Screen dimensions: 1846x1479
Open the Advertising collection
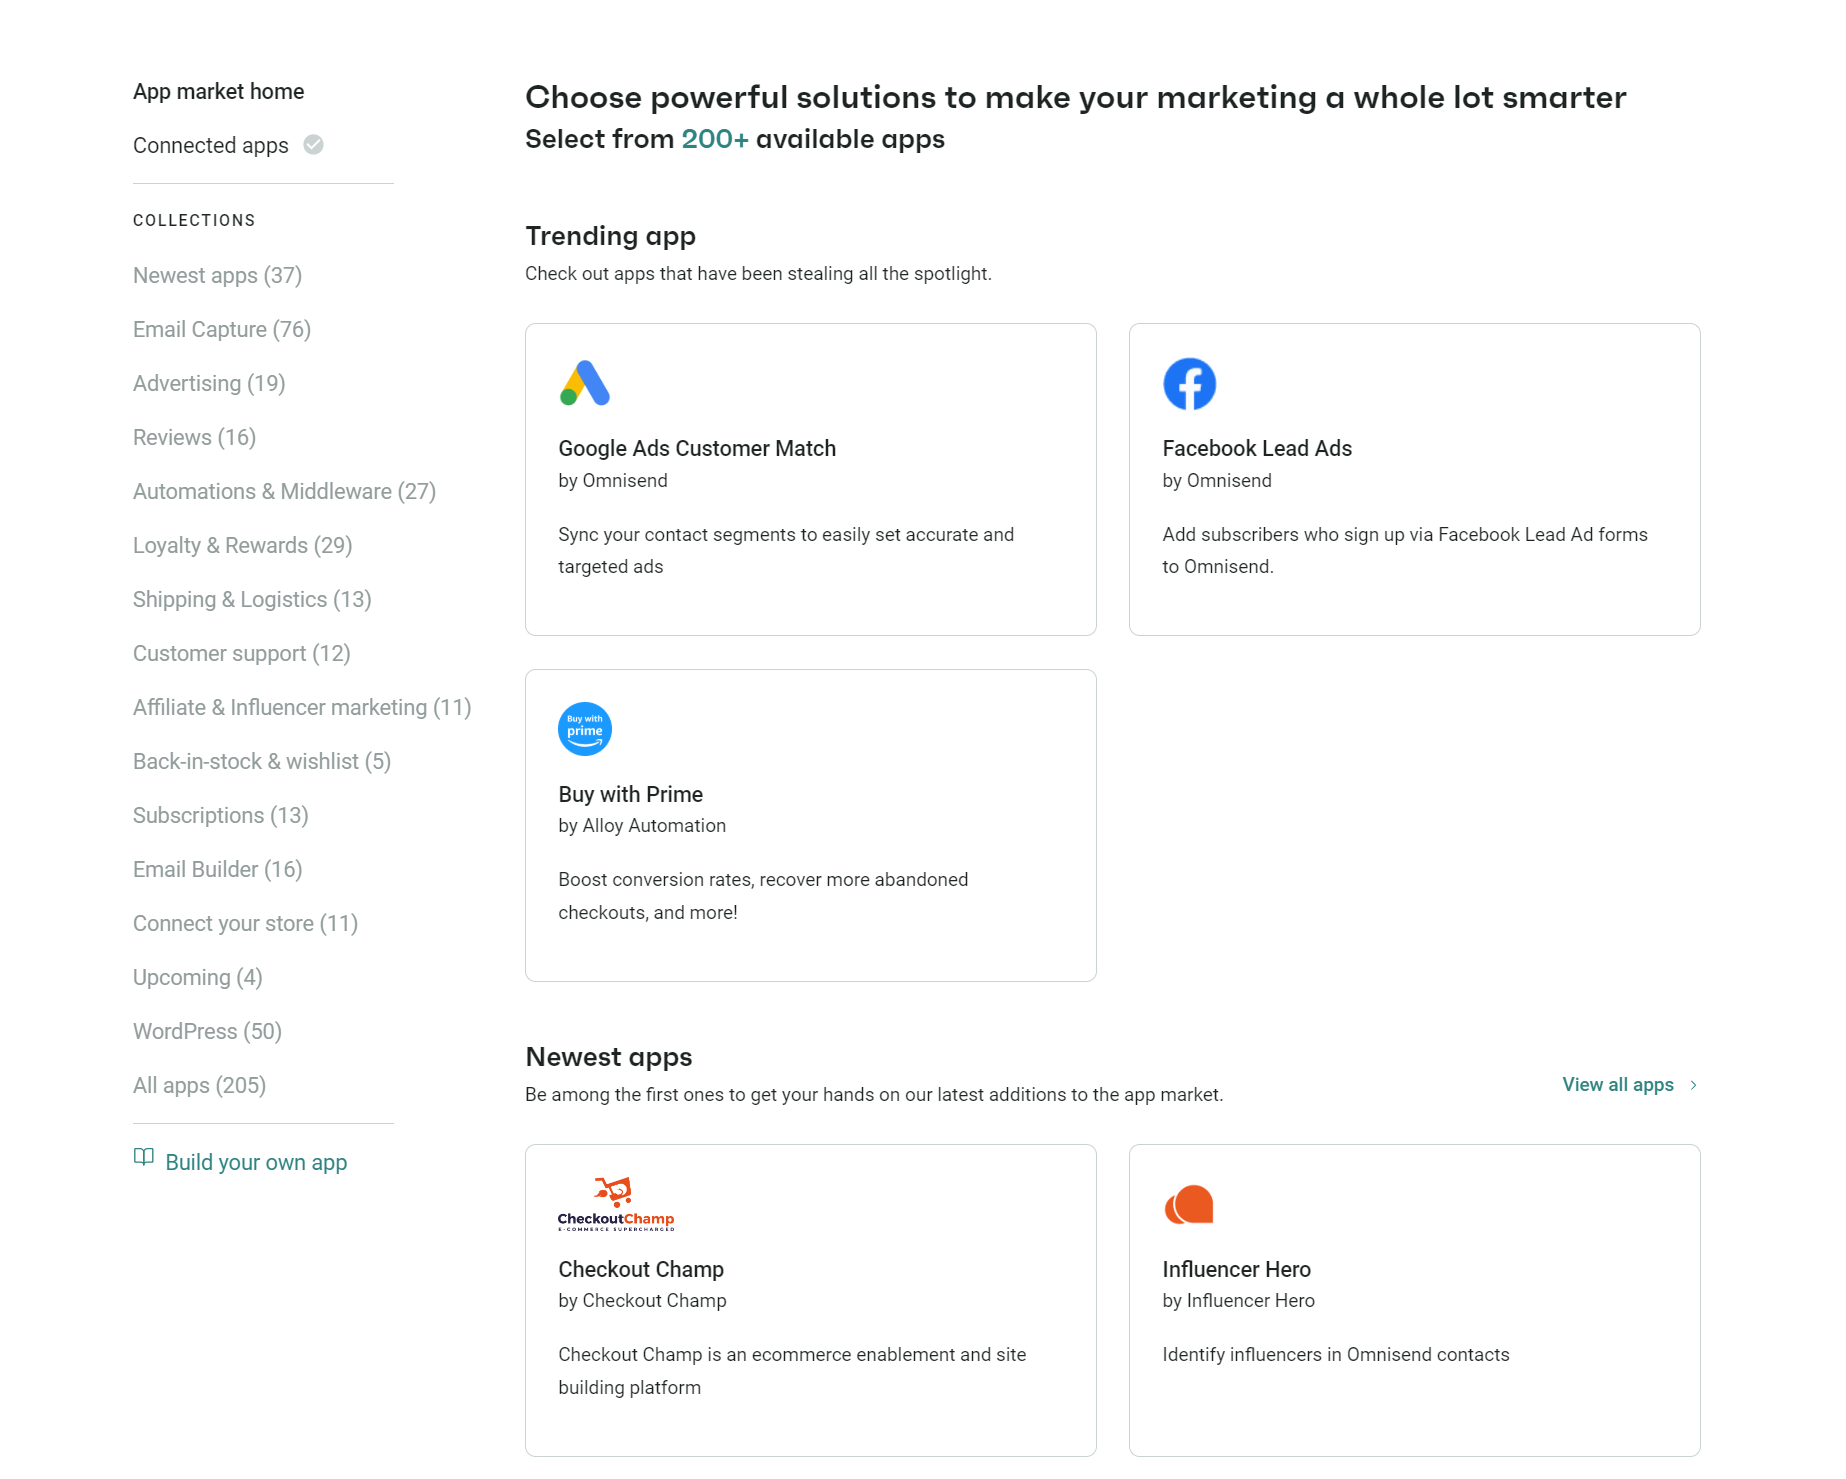pyautogui.click(x=209, y=383)
